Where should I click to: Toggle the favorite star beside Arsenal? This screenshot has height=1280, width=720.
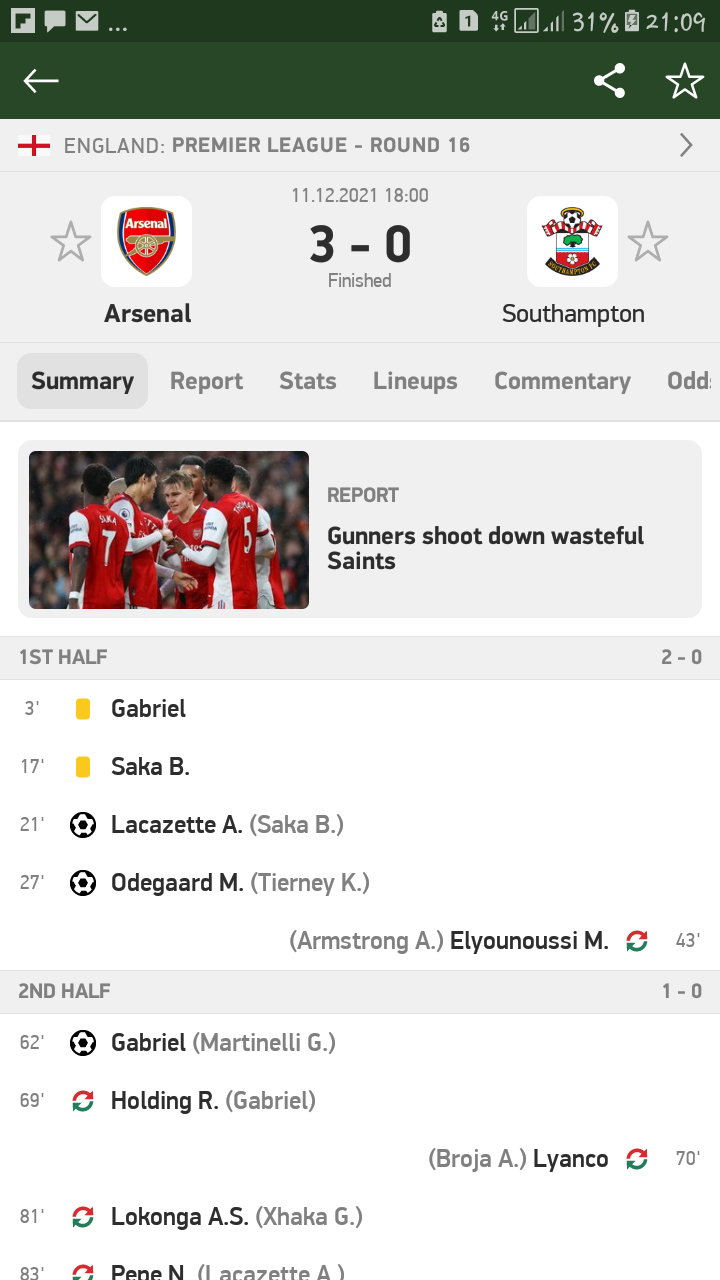pos(71,242)
